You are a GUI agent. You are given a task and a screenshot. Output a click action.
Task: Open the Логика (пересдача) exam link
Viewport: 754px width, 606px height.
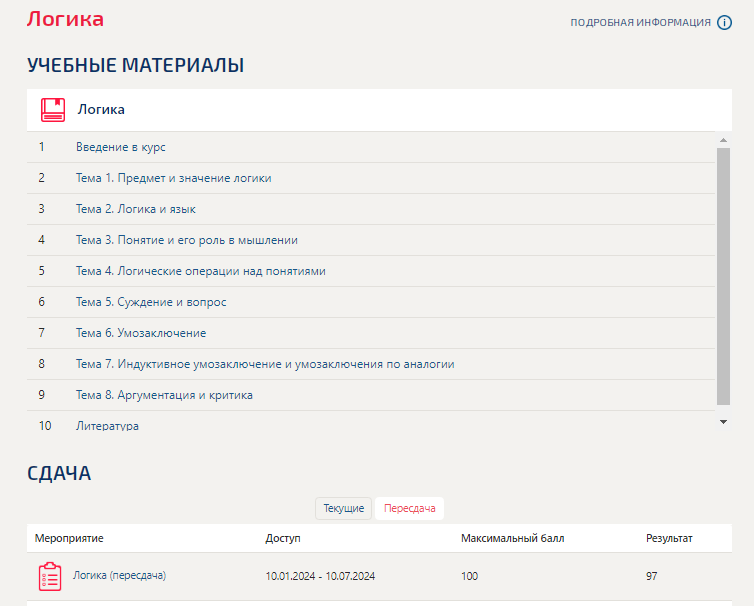point(119,575)
